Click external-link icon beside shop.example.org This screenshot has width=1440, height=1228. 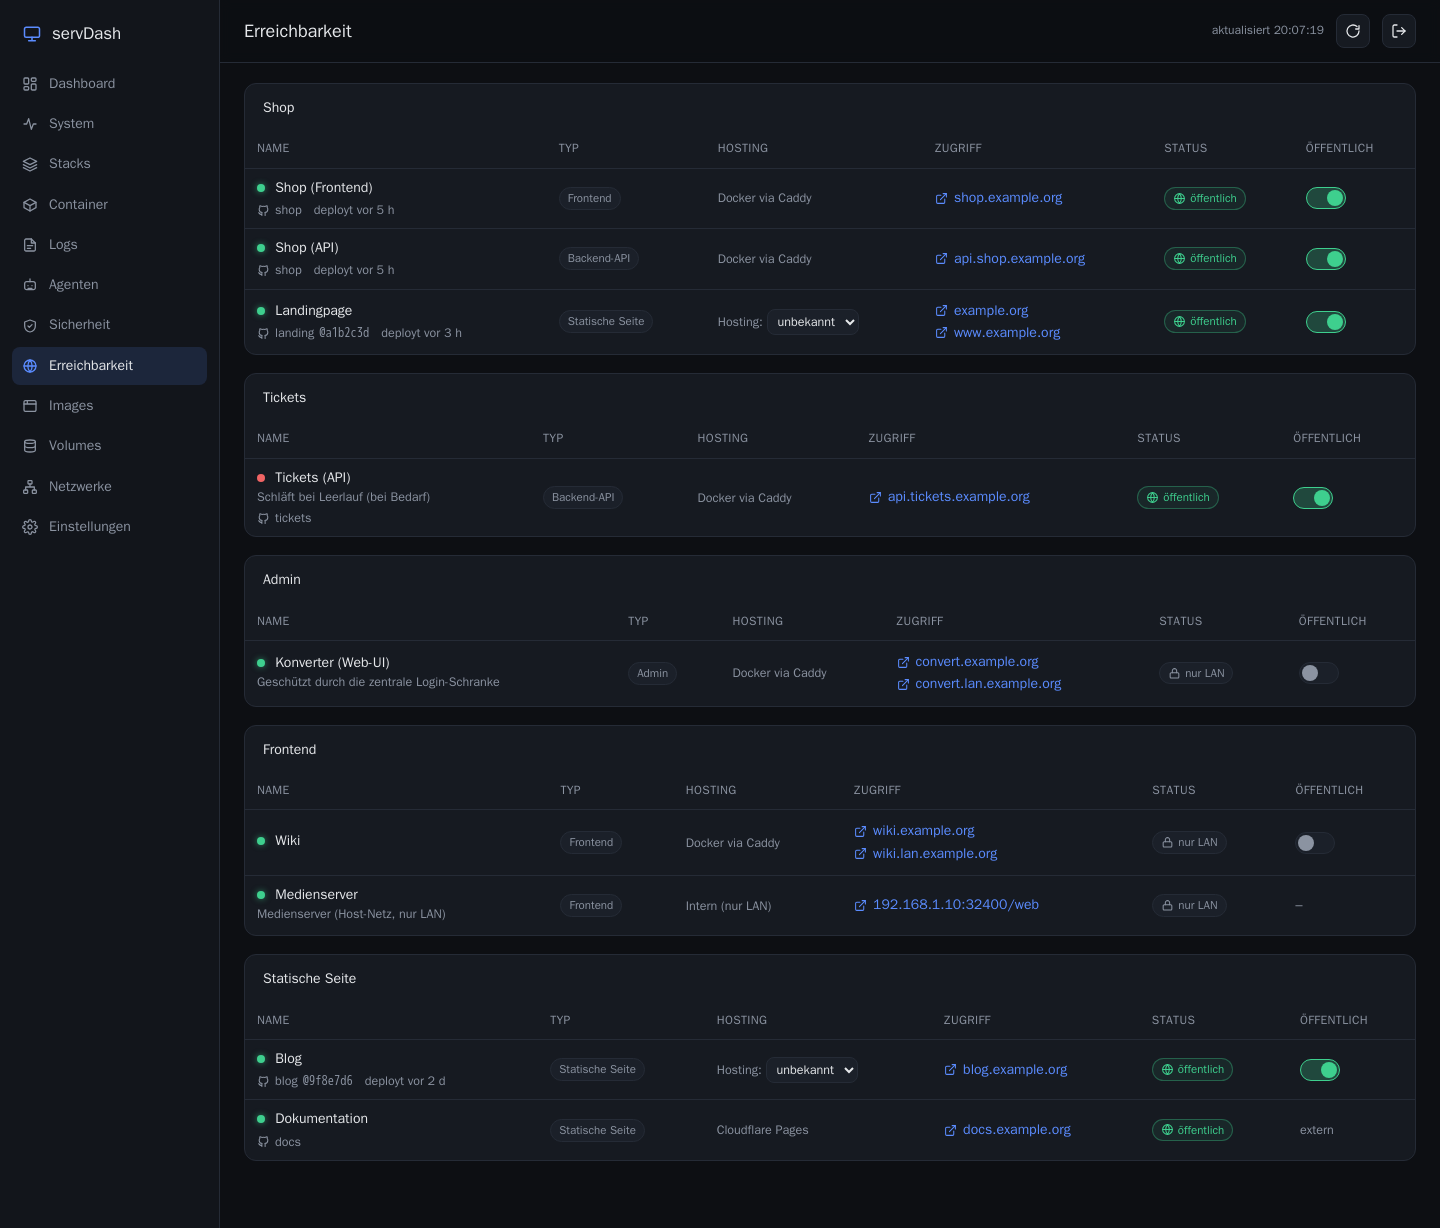click(941, 199)
